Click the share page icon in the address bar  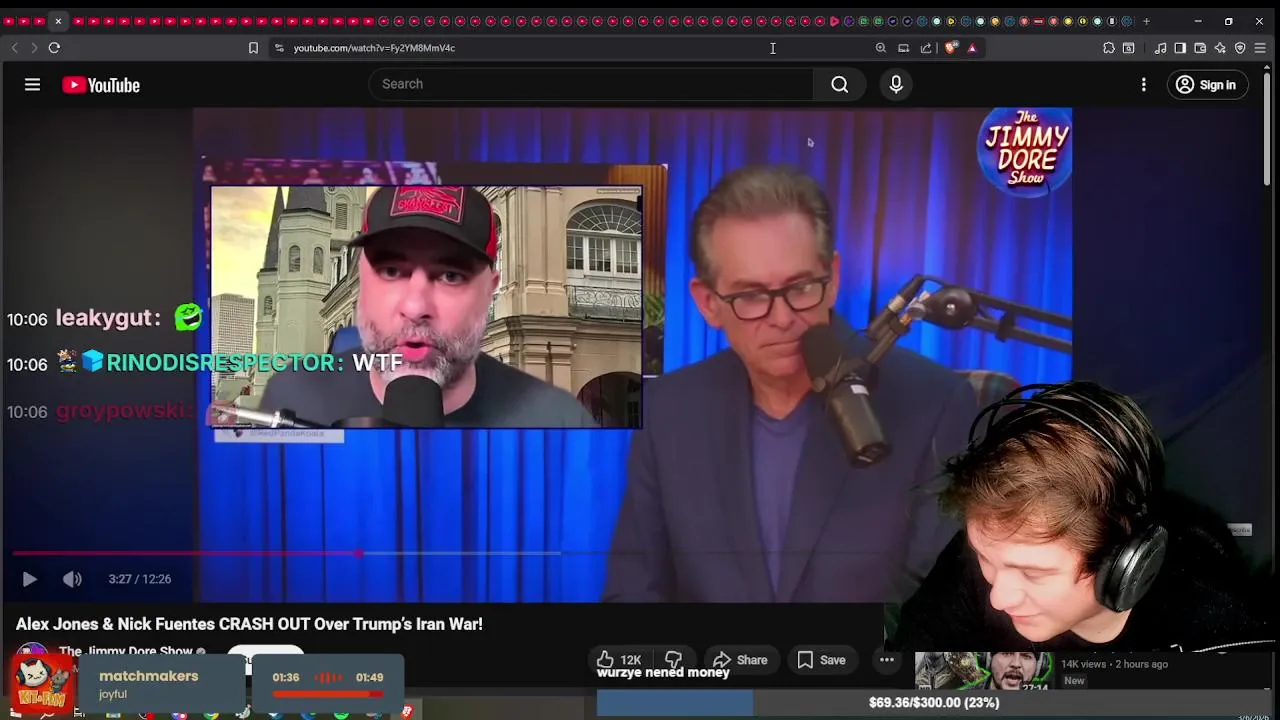tap(926, 48)
